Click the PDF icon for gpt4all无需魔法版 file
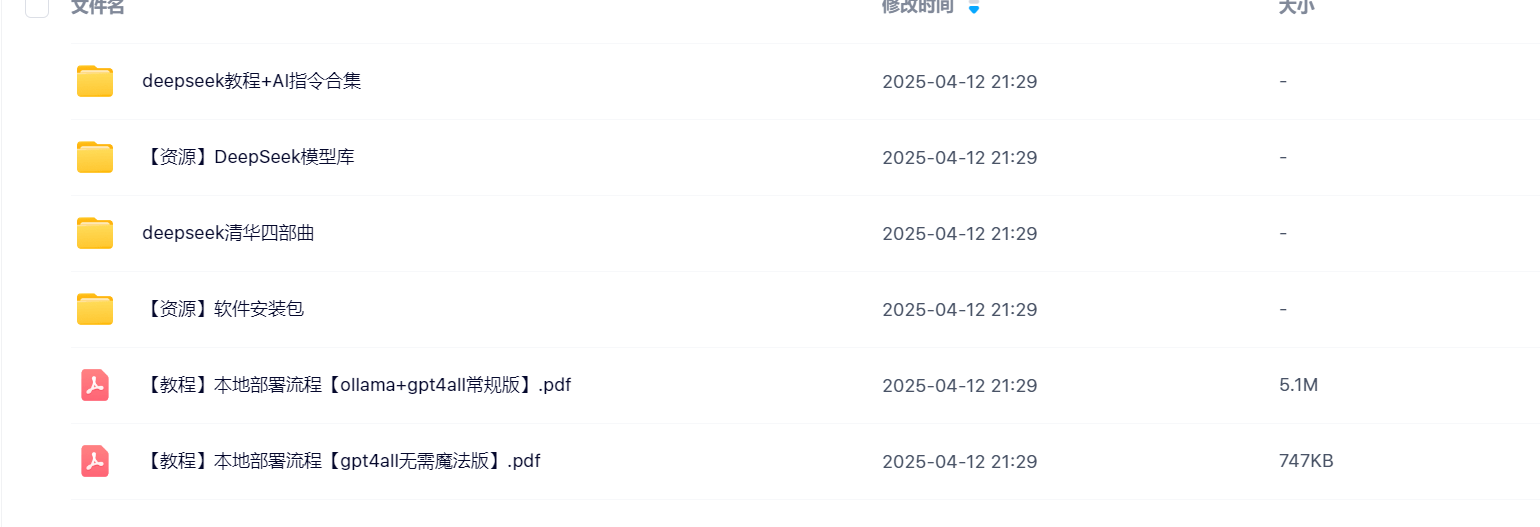 tap(95, 461)
